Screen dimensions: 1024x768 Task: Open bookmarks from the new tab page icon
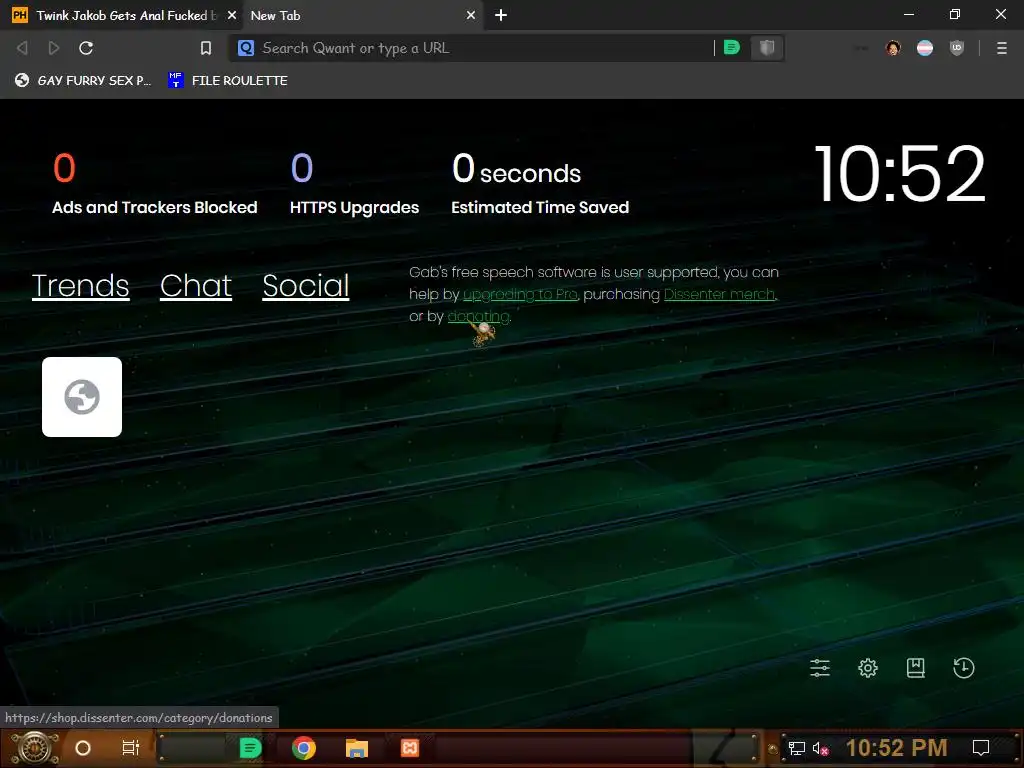click(916, 667)
